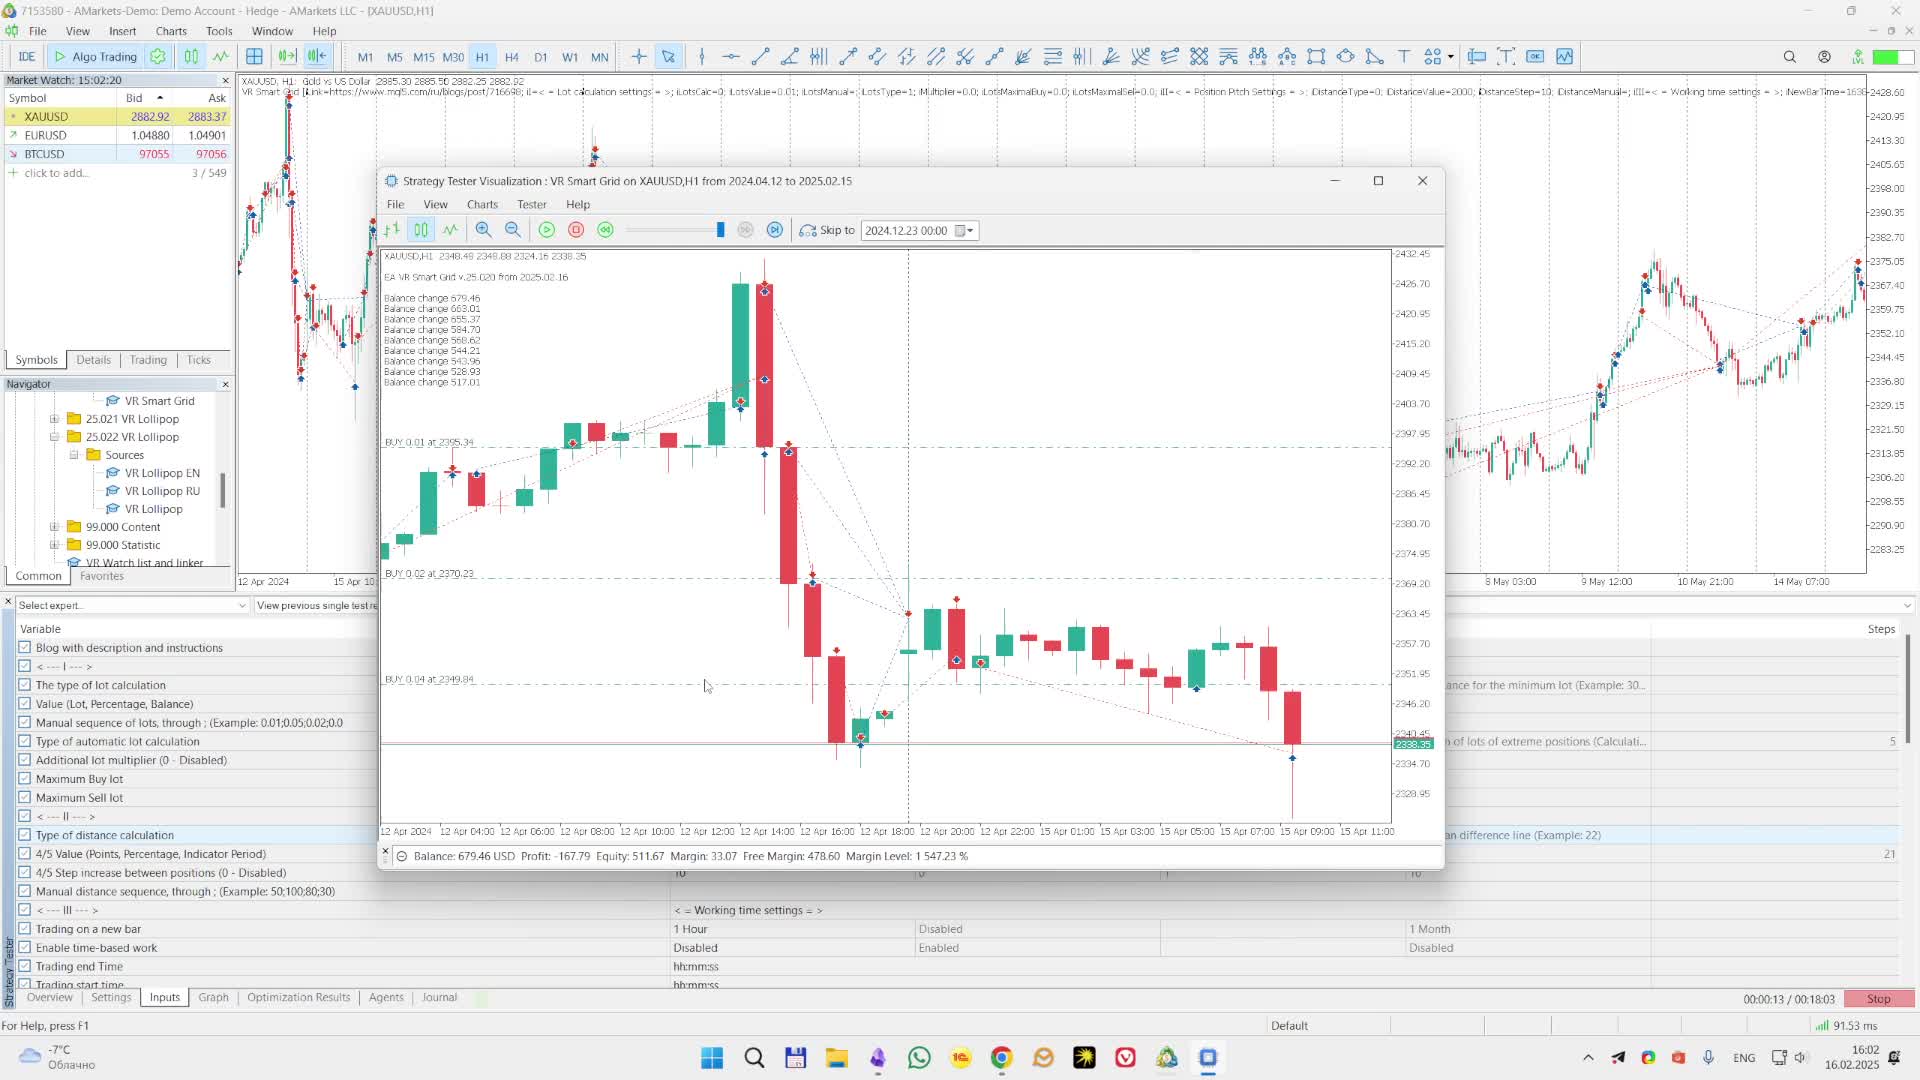Switch tester chart to line view
1920x1080 pixels.
451,230
